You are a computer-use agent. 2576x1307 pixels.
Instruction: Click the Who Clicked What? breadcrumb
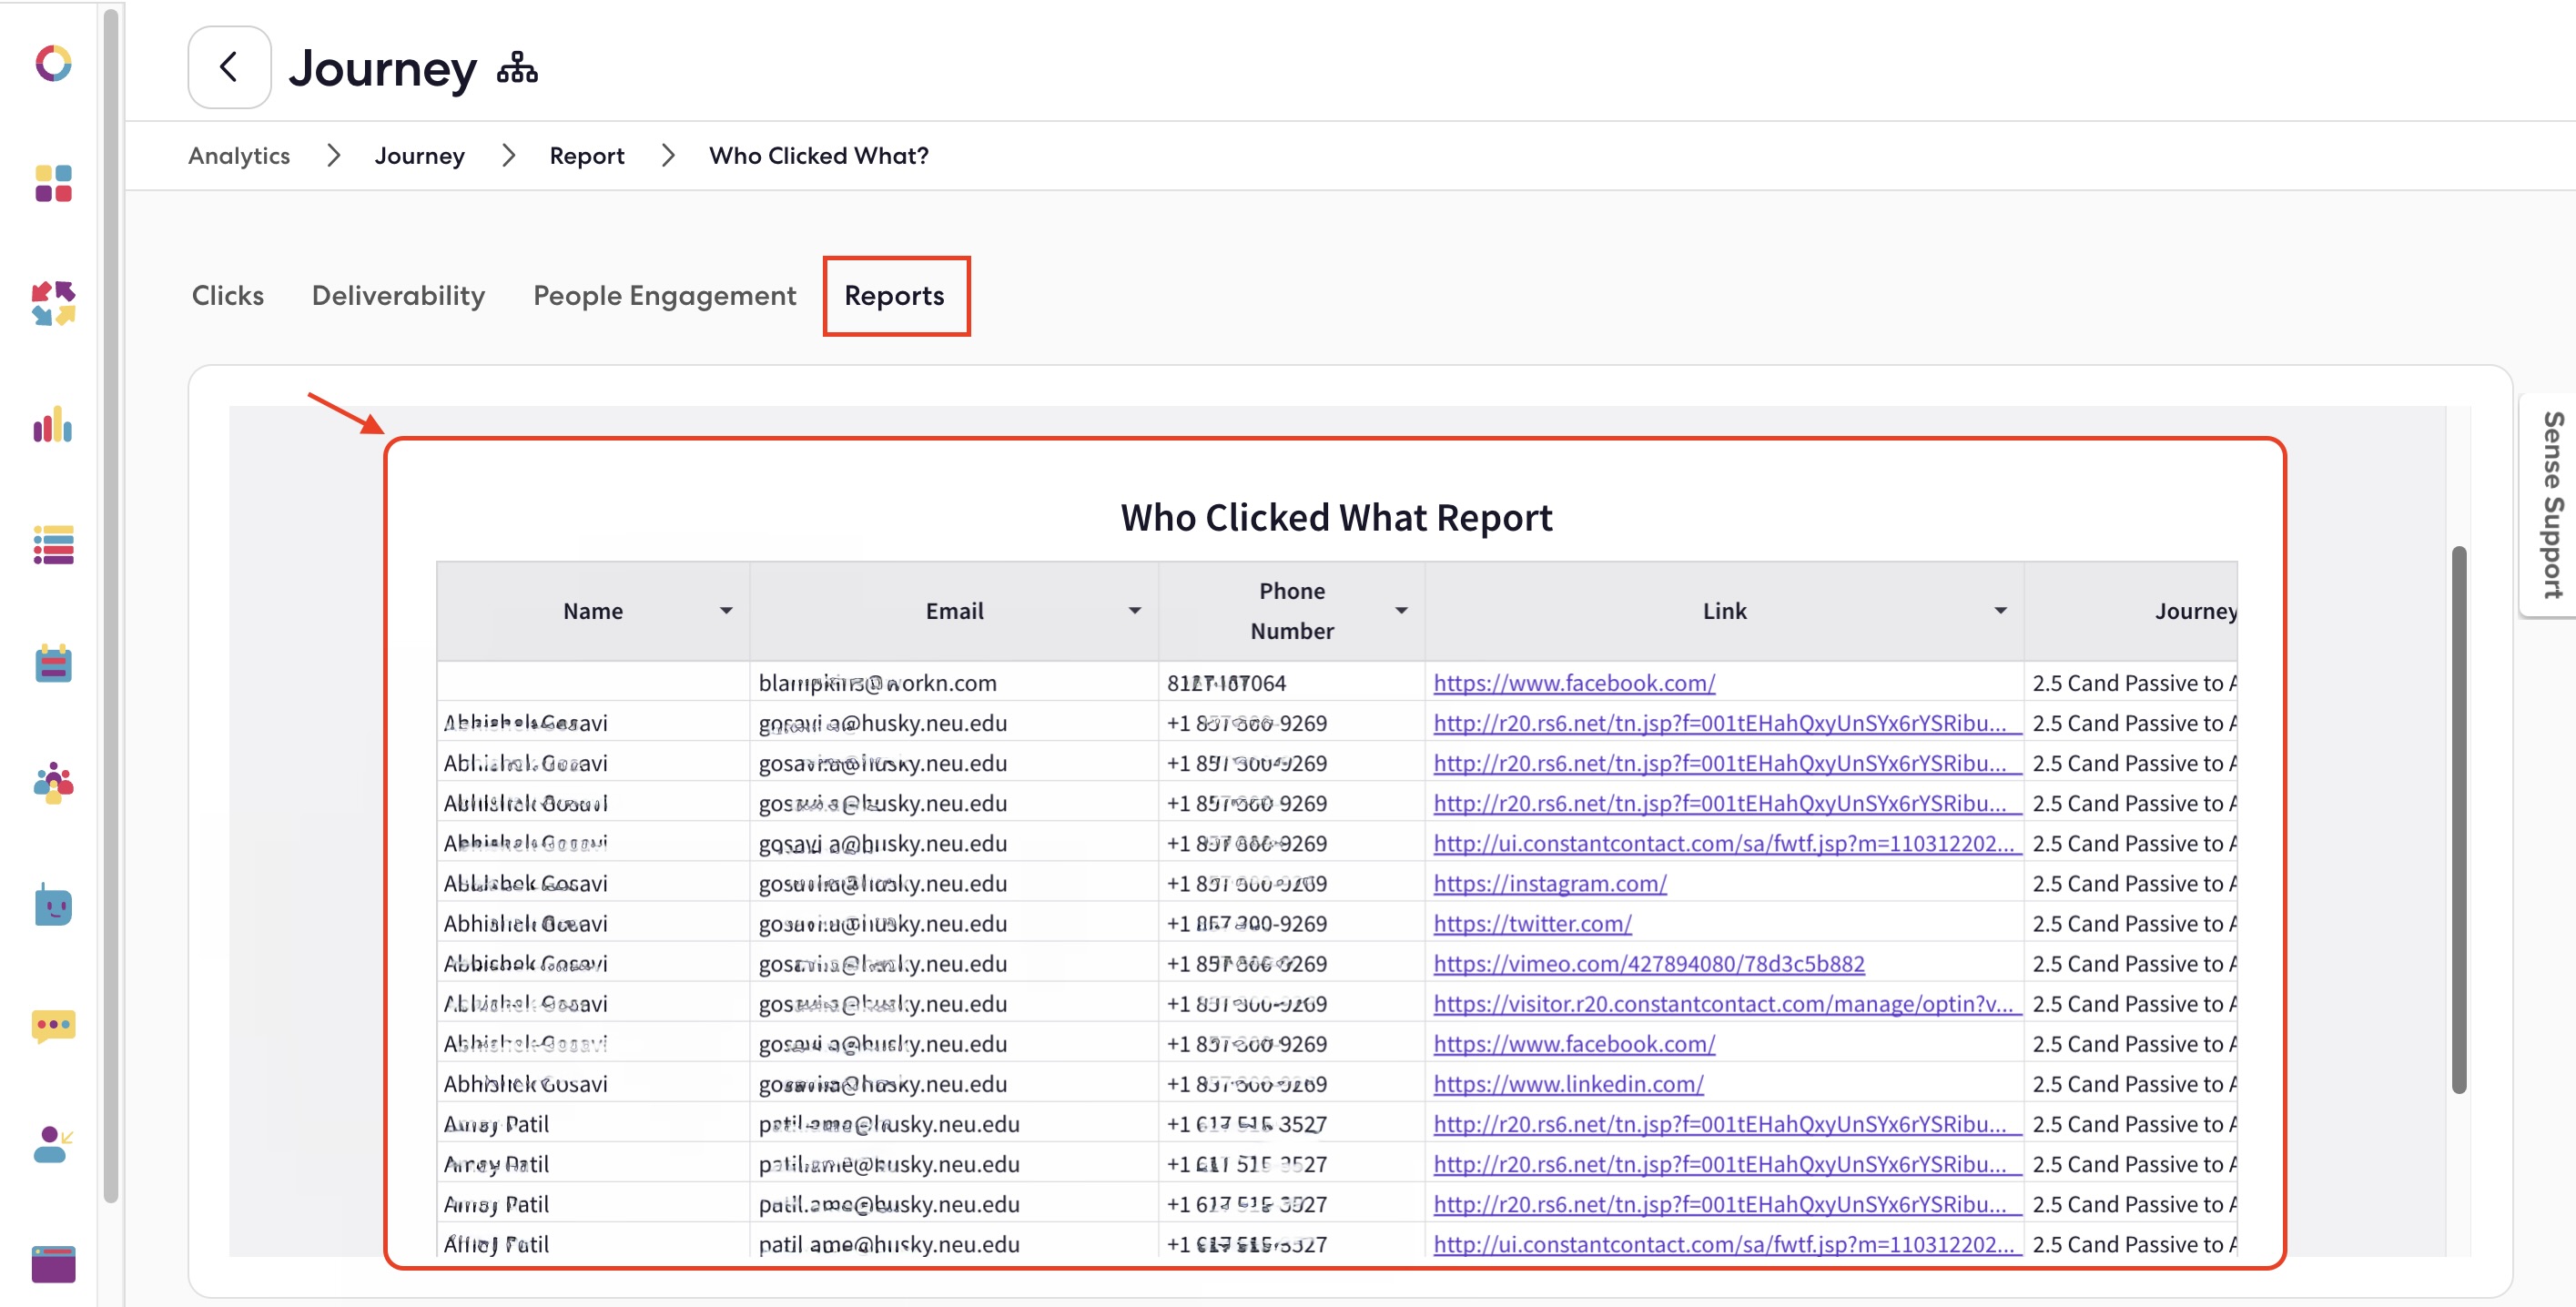point(819,156)
